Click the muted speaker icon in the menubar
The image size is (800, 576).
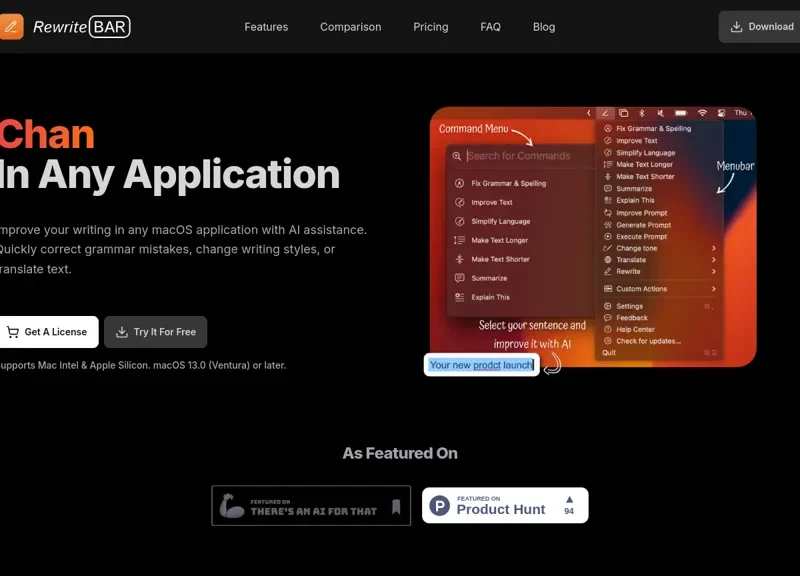pos(659,114)
